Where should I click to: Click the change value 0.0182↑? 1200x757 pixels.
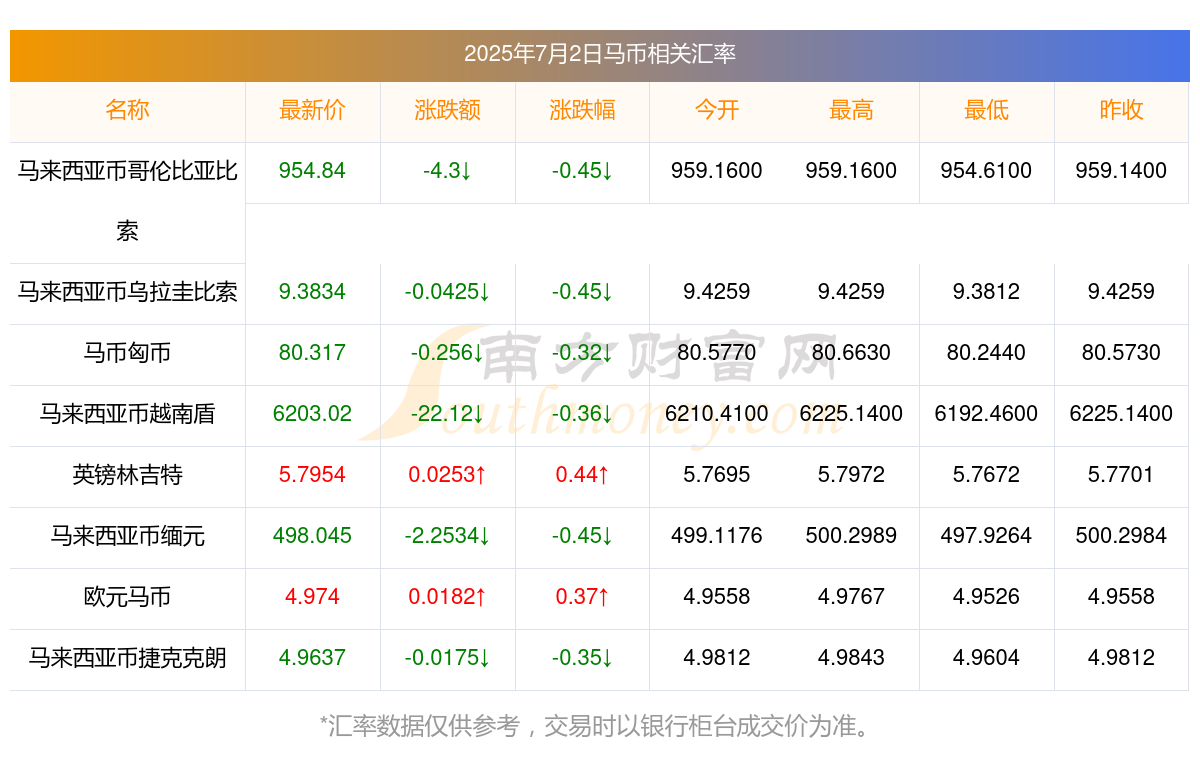coord(447,597)
